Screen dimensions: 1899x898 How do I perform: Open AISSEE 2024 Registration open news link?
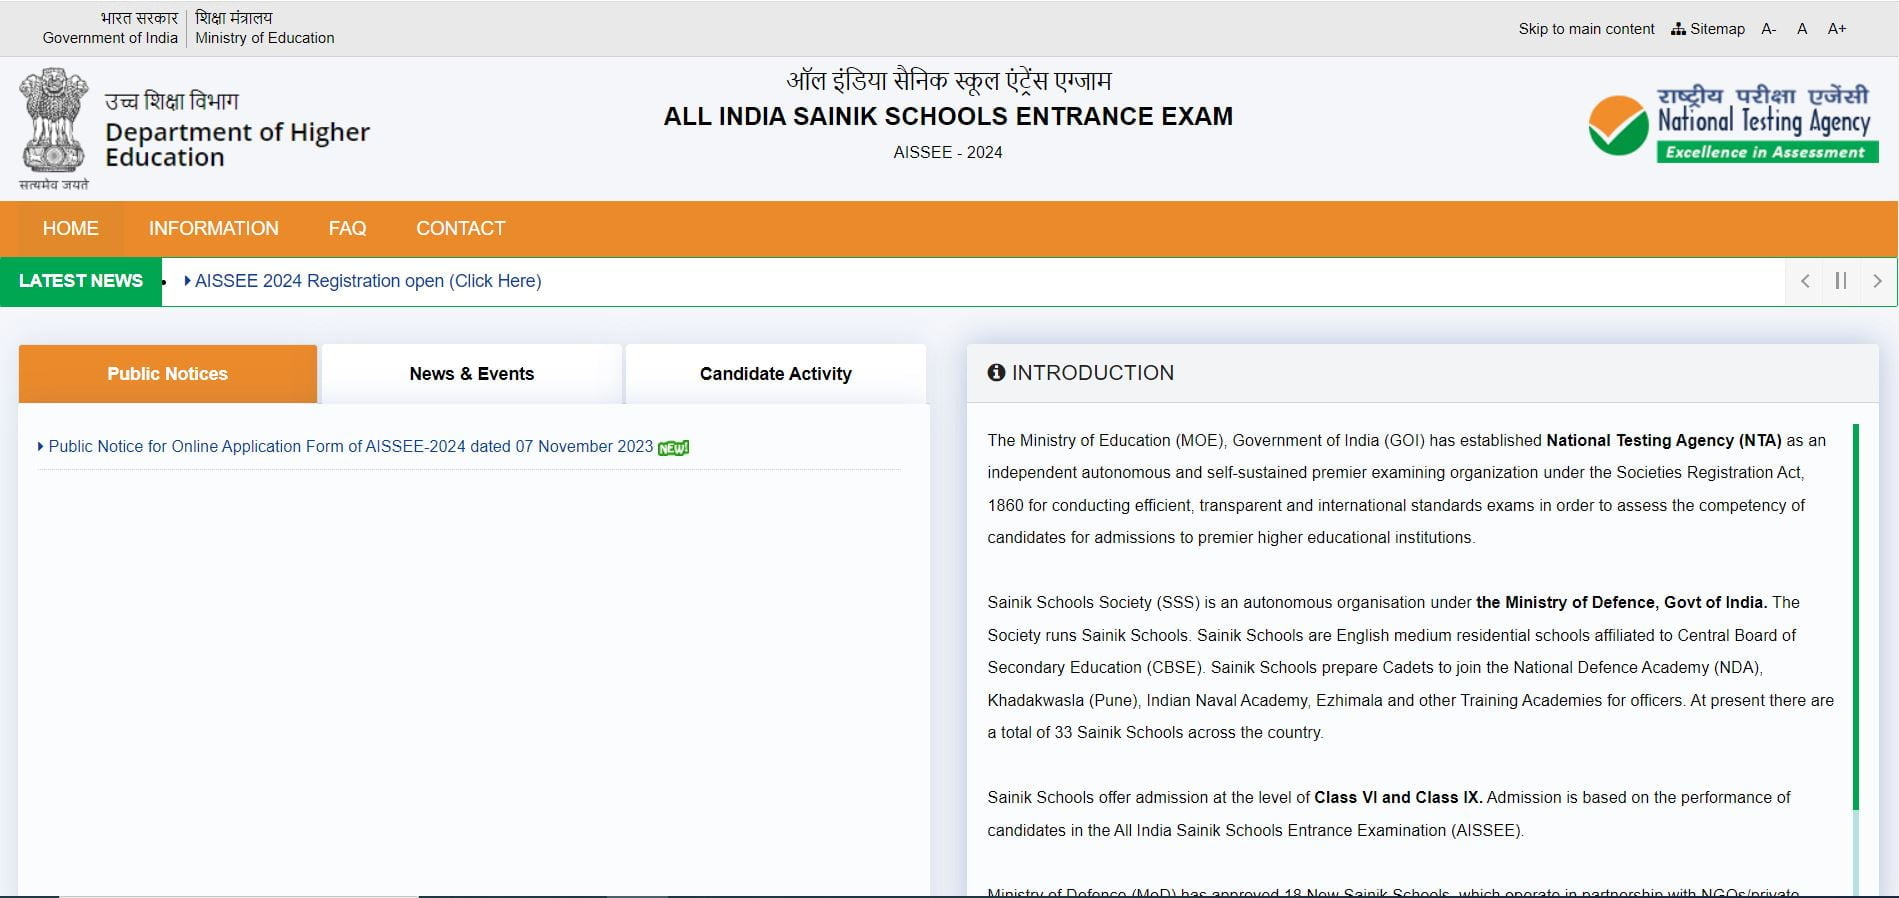point(368,281)
